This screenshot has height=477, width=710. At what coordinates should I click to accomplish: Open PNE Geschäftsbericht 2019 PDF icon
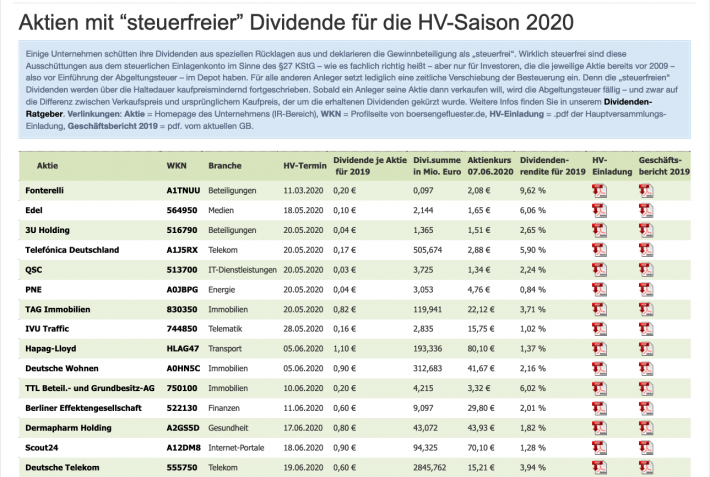point(646,289)
